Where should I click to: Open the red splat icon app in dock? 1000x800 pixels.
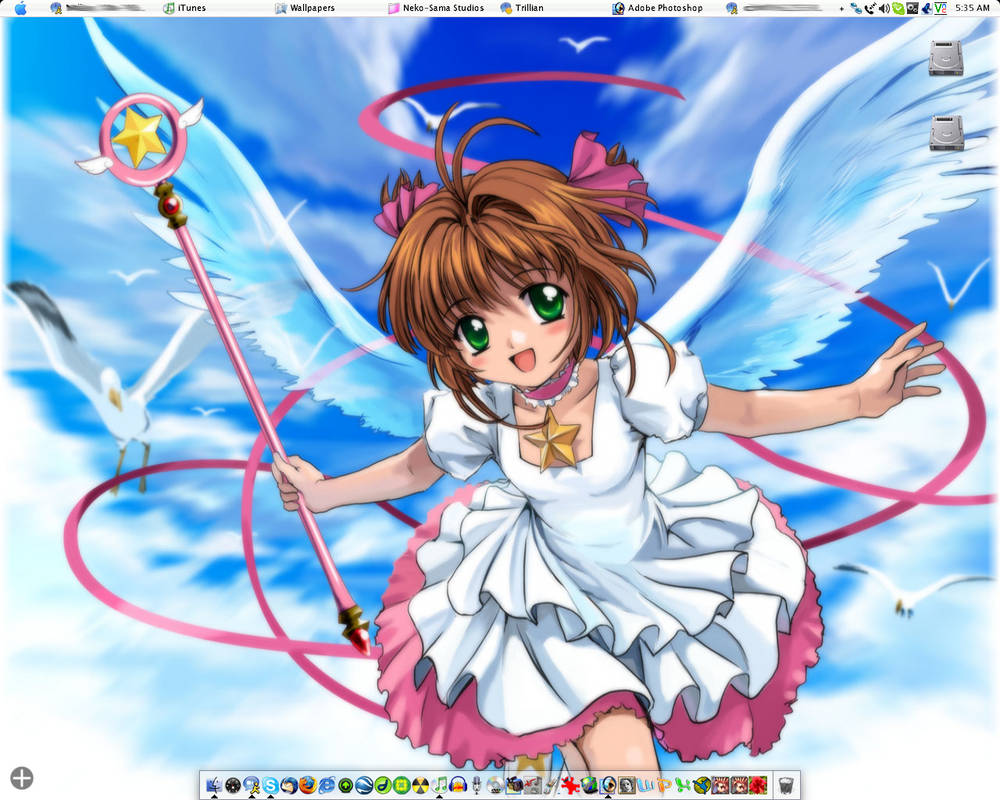click(570, 785)
